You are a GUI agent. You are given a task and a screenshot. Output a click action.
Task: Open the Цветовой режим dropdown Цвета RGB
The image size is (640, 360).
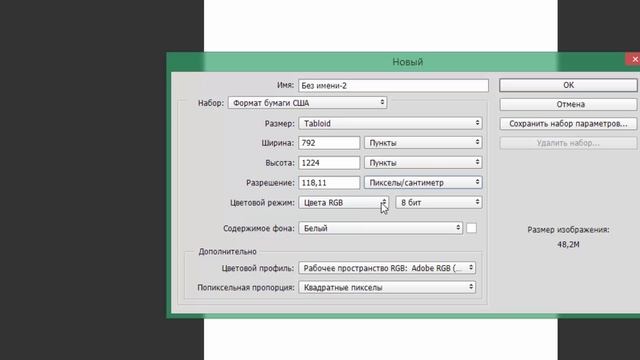pos(343,202)
